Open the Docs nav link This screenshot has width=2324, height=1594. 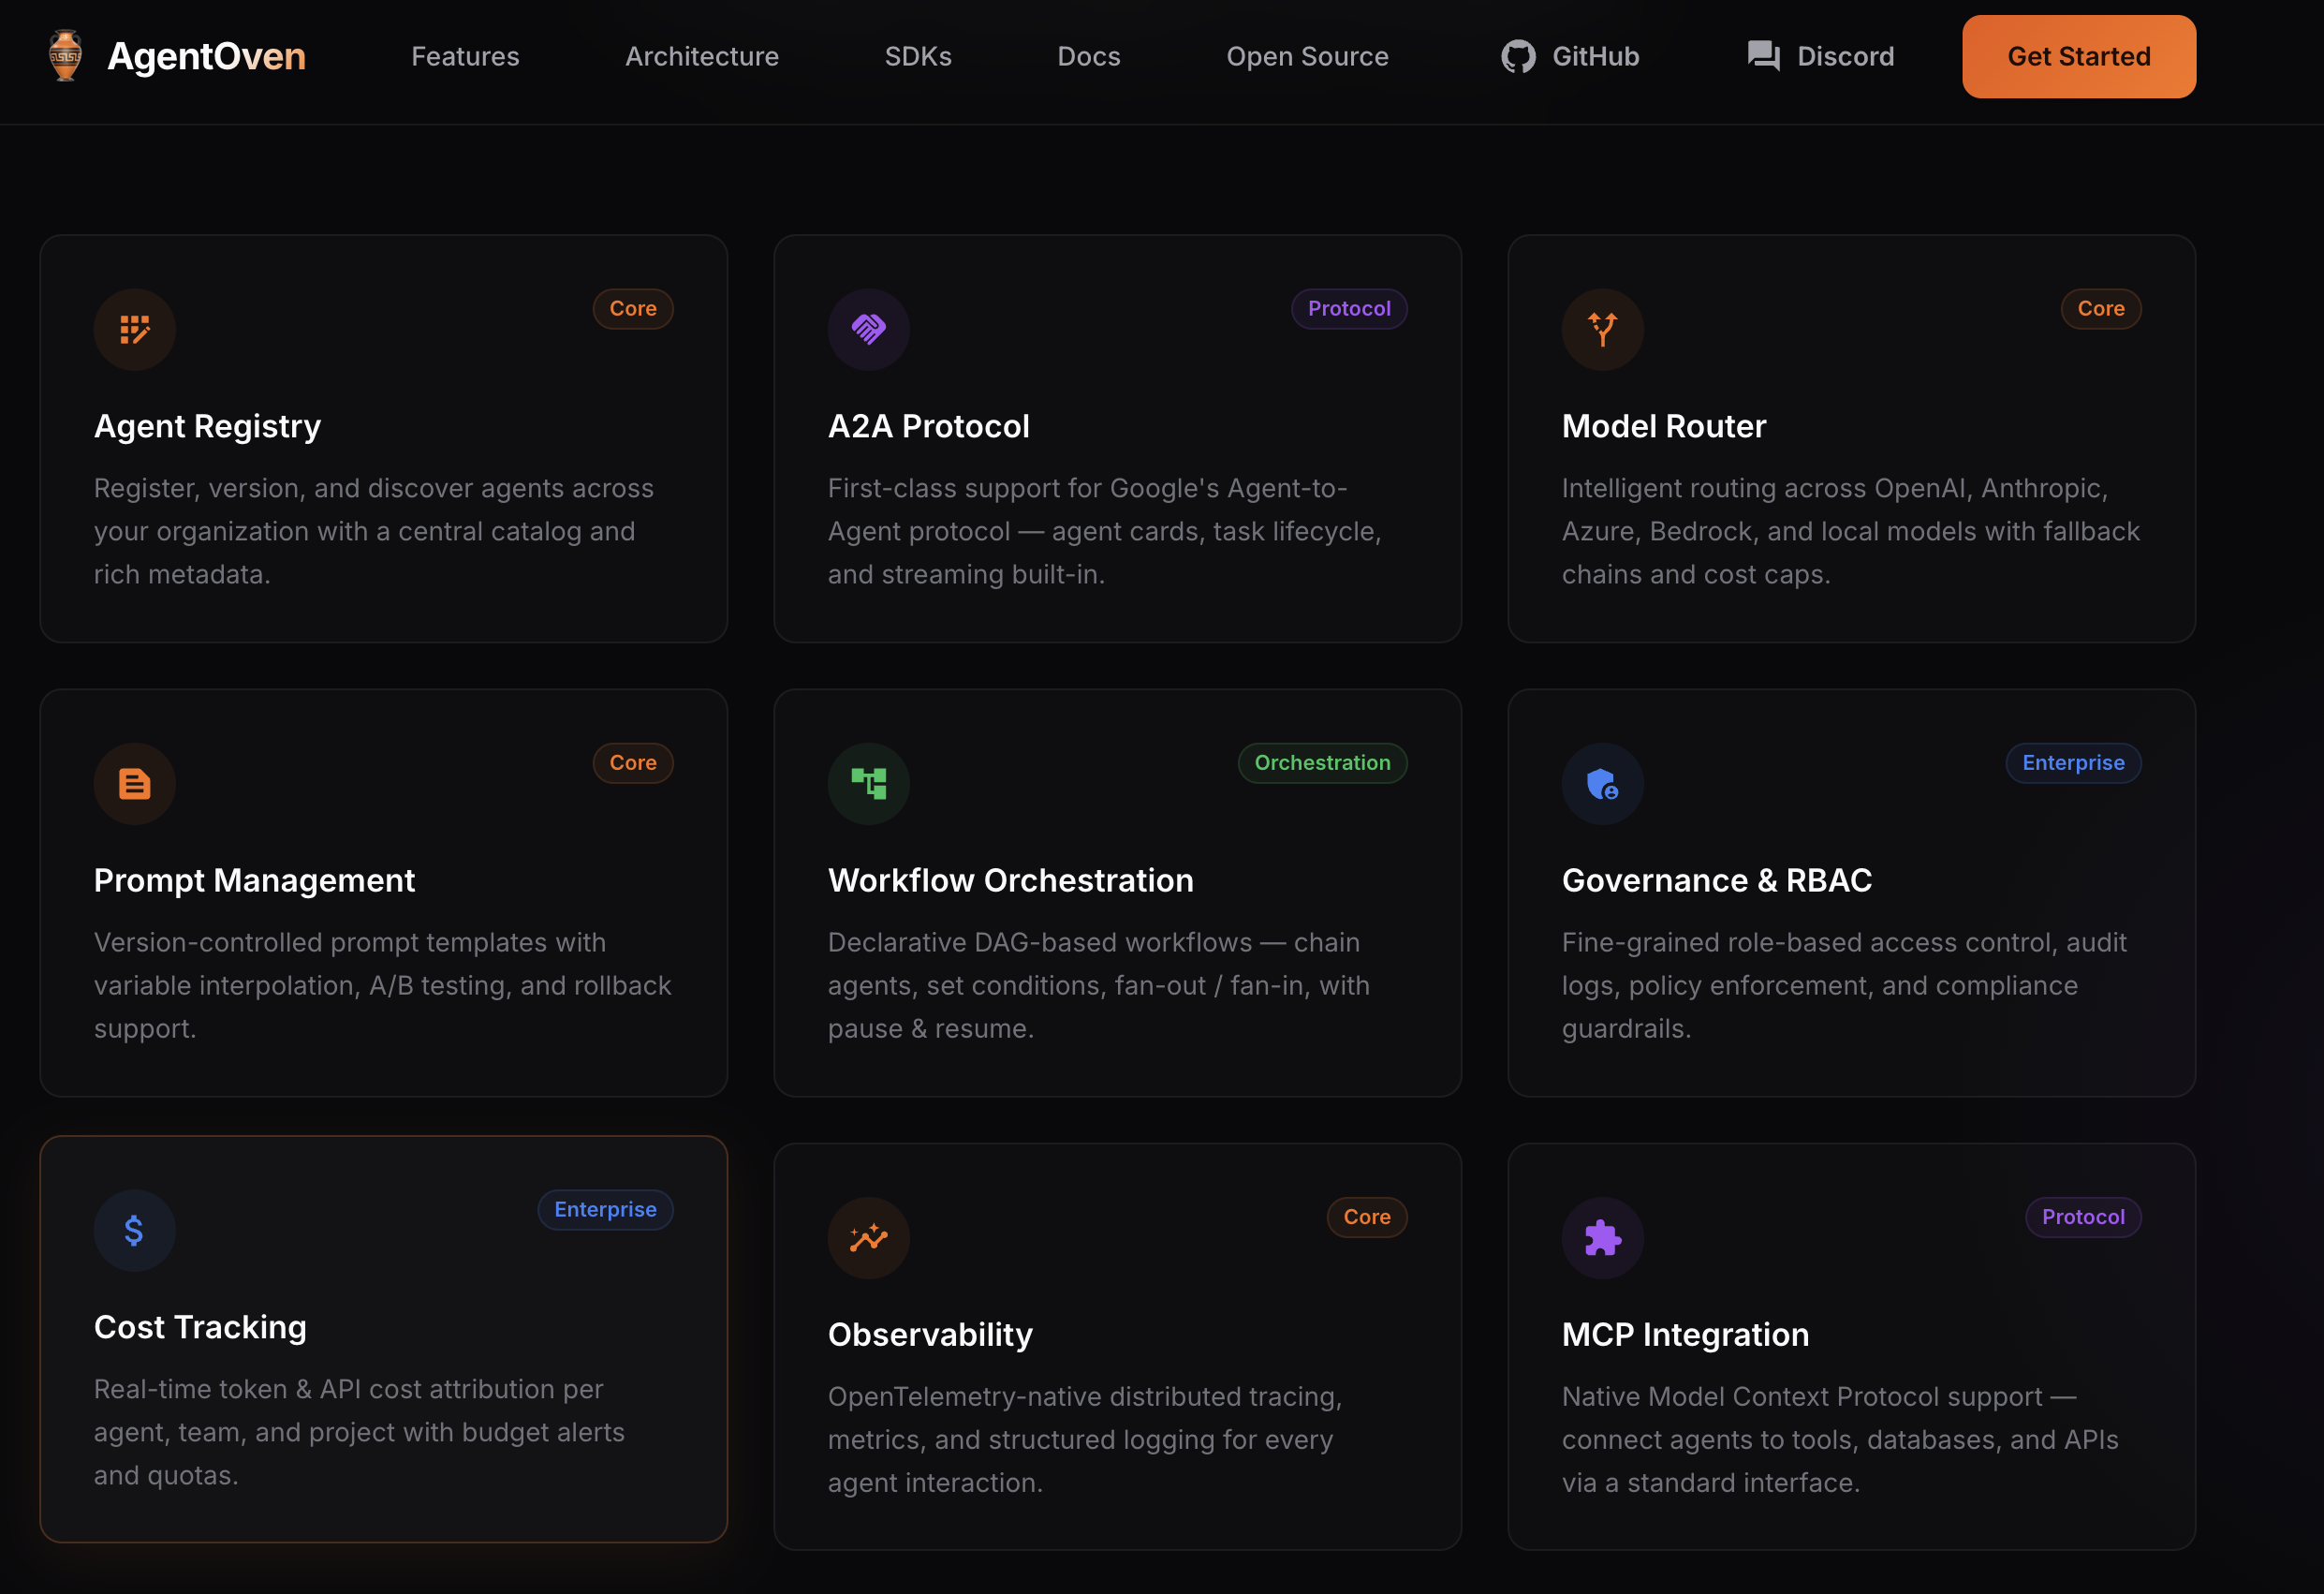tap(1088, 56)
